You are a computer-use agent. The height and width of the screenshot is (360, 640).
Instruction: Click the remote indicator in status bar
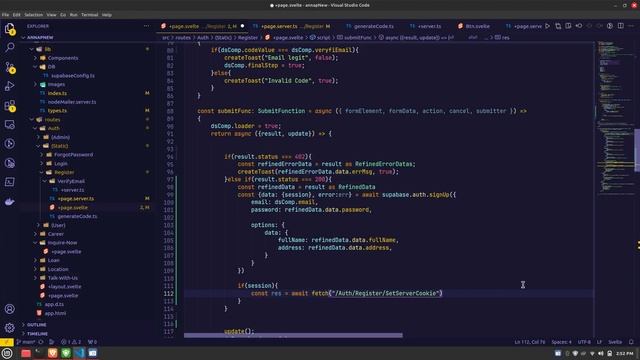click(x=7, y=342)
